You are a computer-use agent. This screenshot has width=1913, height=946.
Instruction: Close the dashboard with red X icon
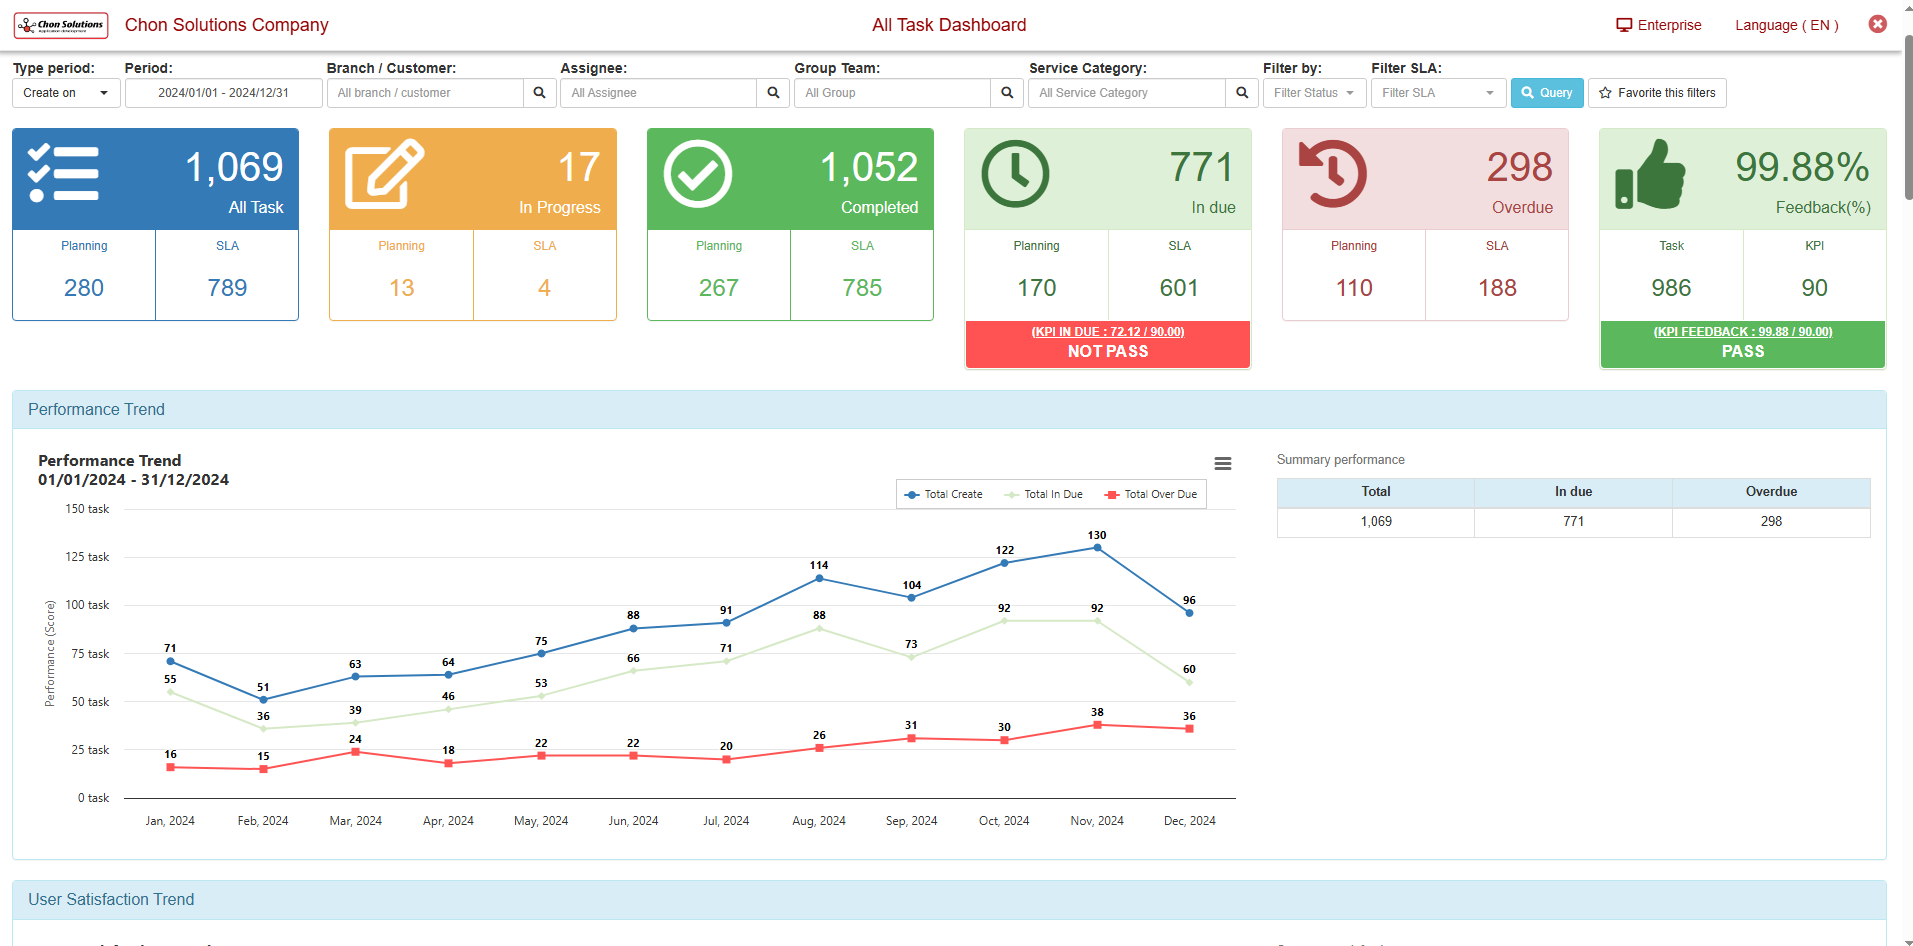coord(1877,24)
